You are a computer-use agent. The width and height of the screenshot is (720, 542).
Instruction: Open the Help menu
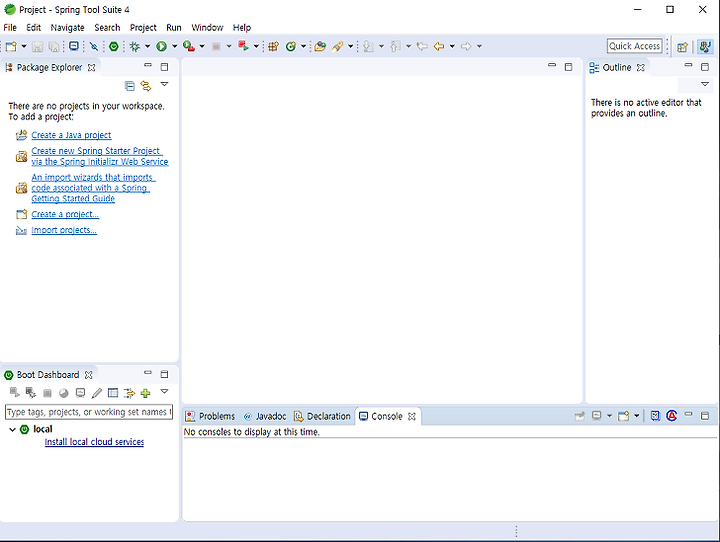242,28
